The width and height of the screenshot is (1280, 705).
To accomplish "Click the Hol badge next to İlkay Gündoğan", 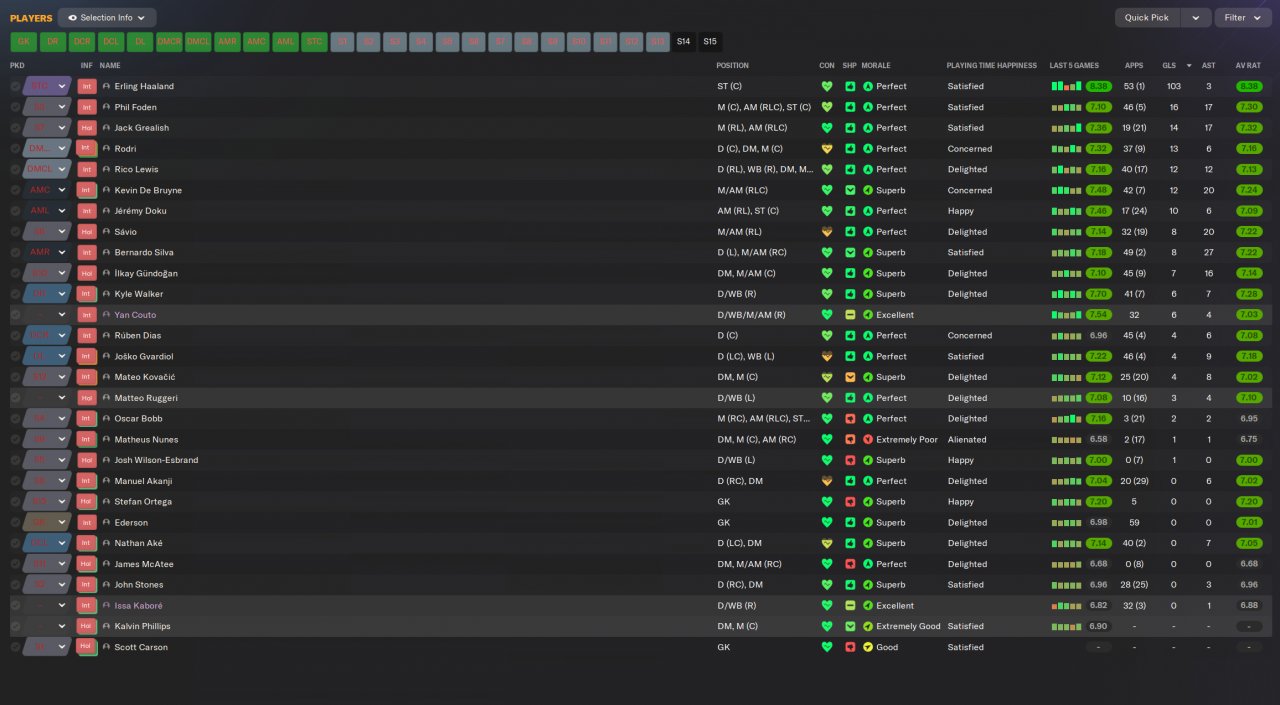I will (87, 273).
